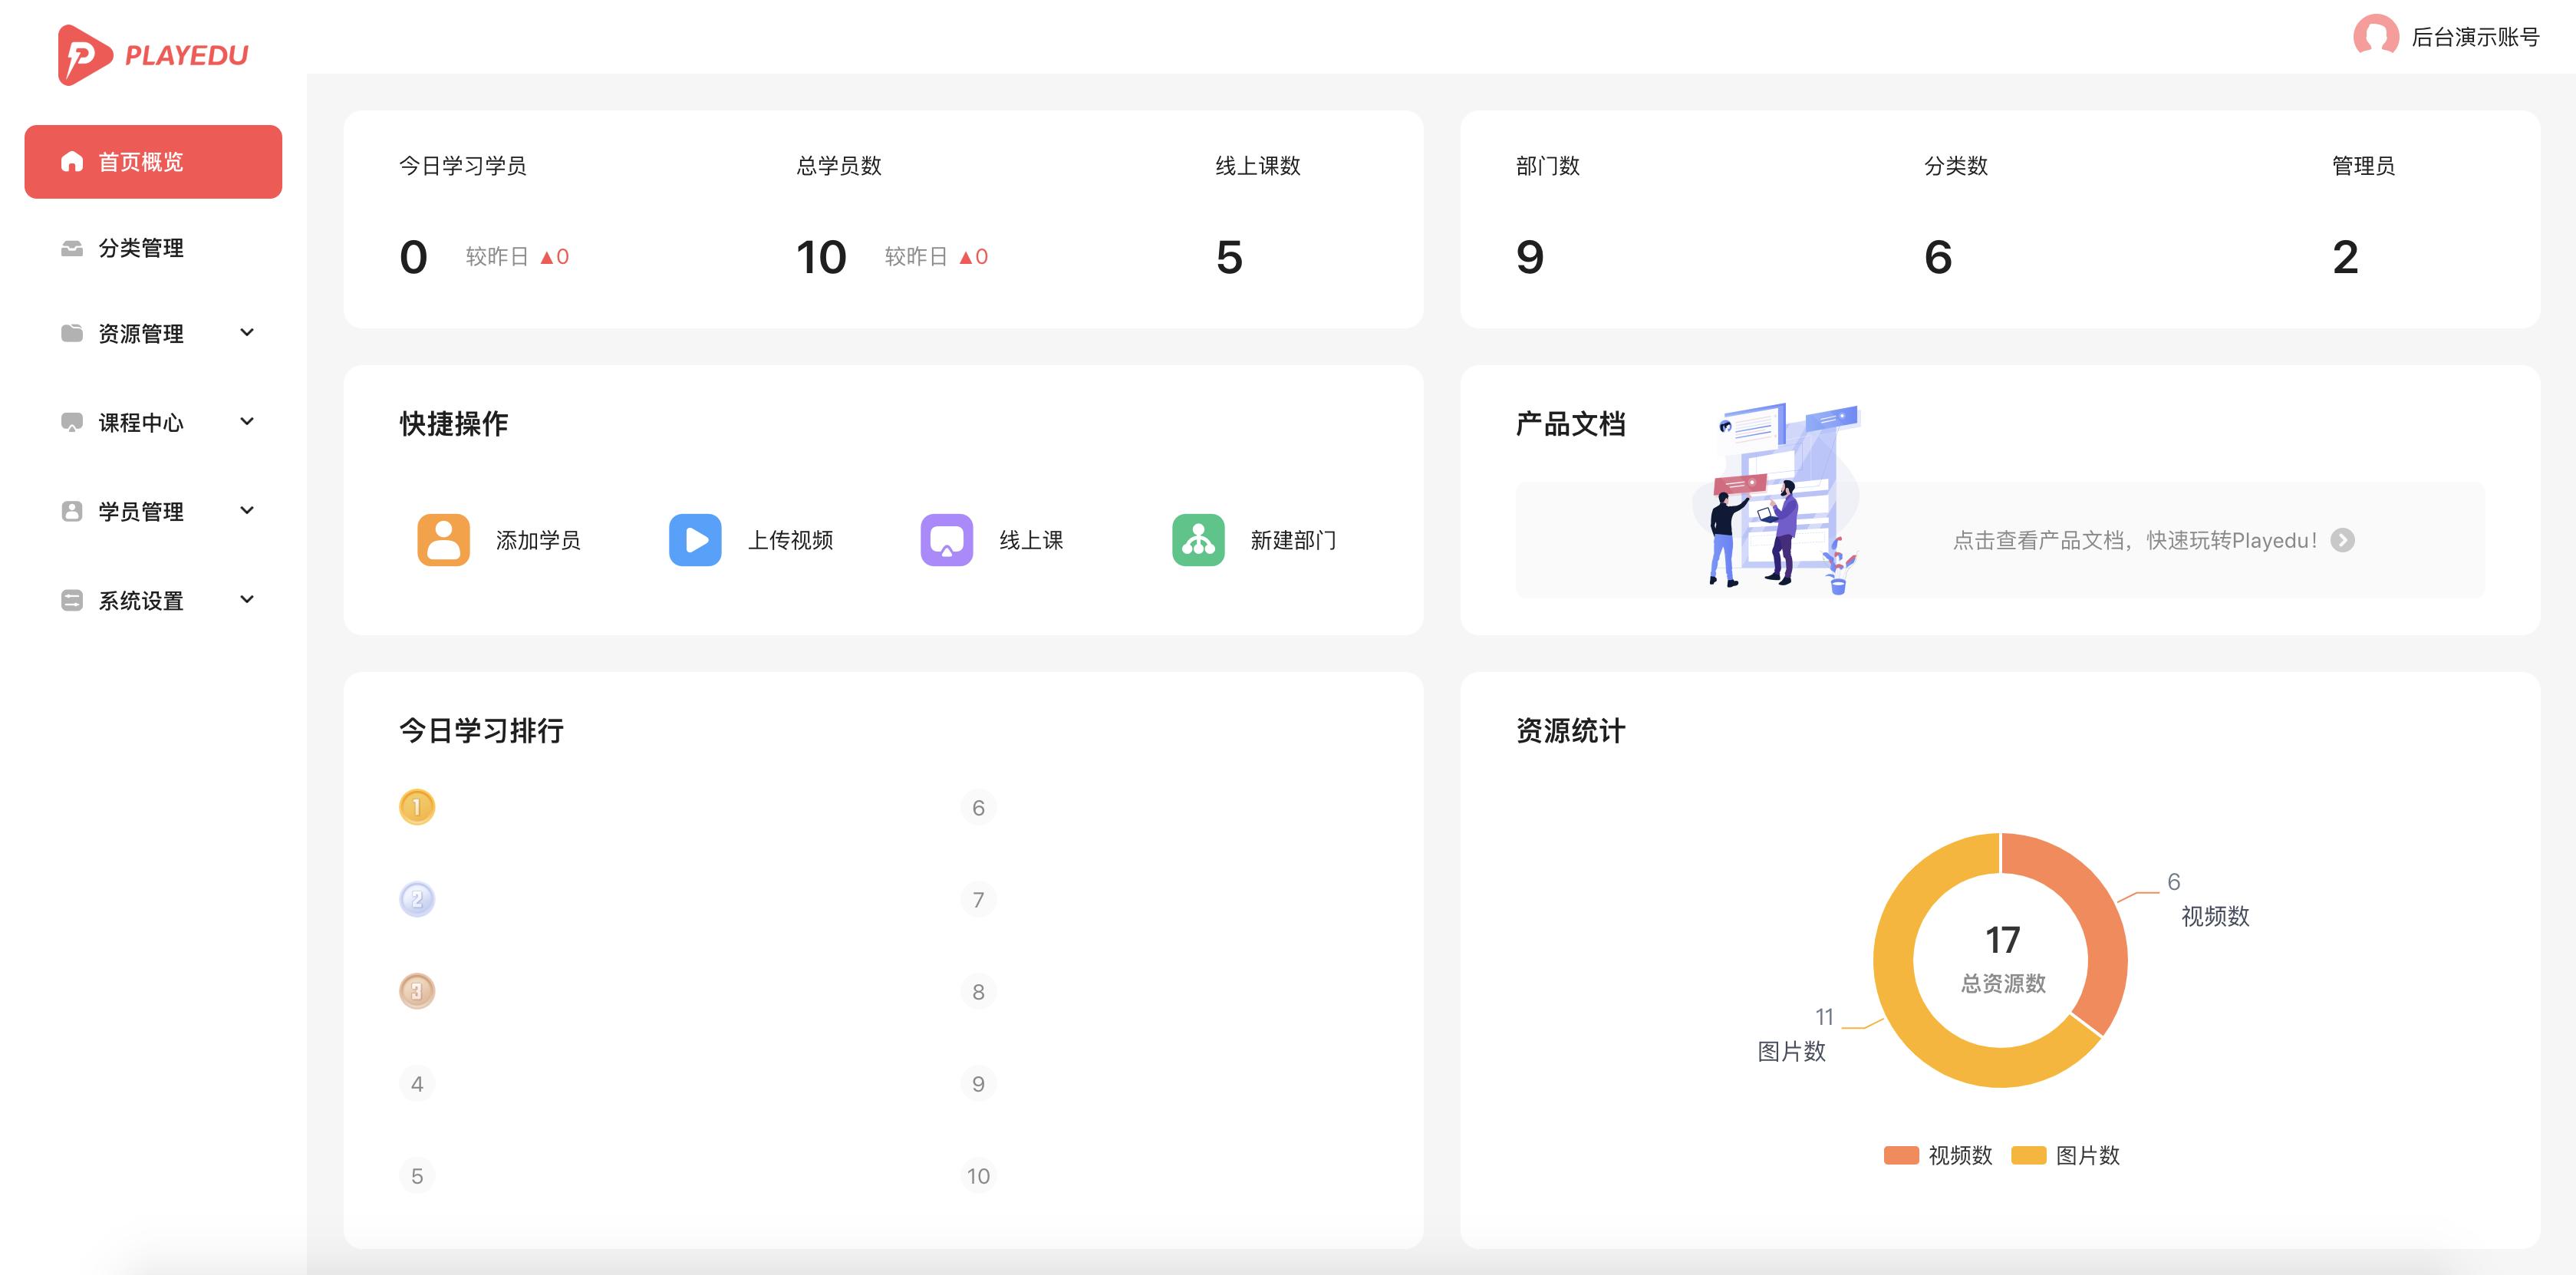This screenshot has width=2576, height=1275.
Task: Open 线上课 via the purple icon
Action: point(946,540)
